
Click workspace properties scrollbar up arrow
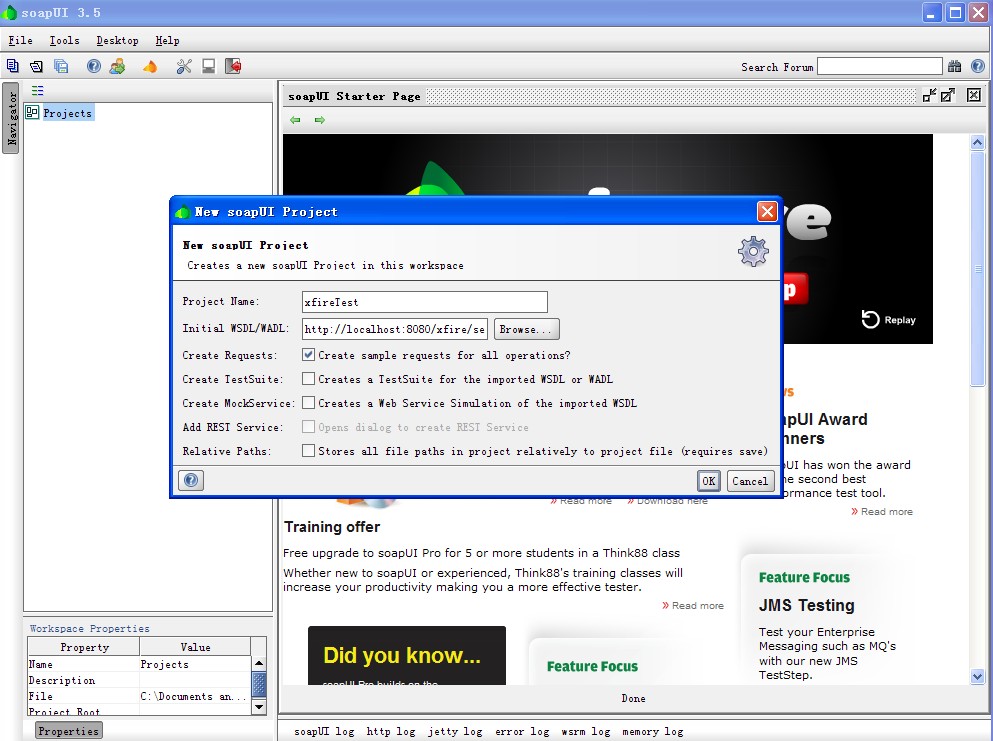coord(259,663)
